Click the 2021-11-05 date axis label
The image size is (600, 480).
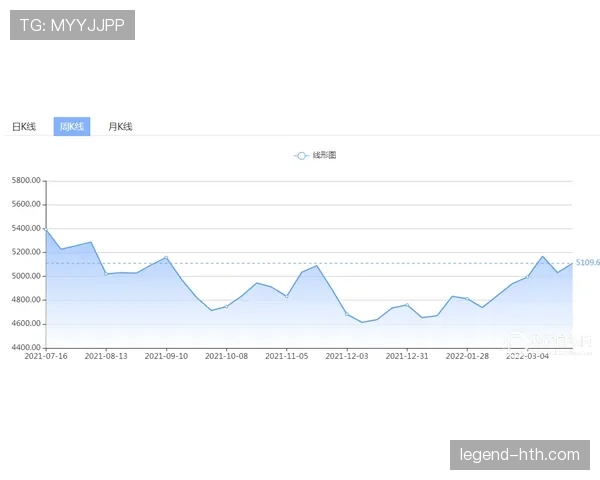(287, 355)
